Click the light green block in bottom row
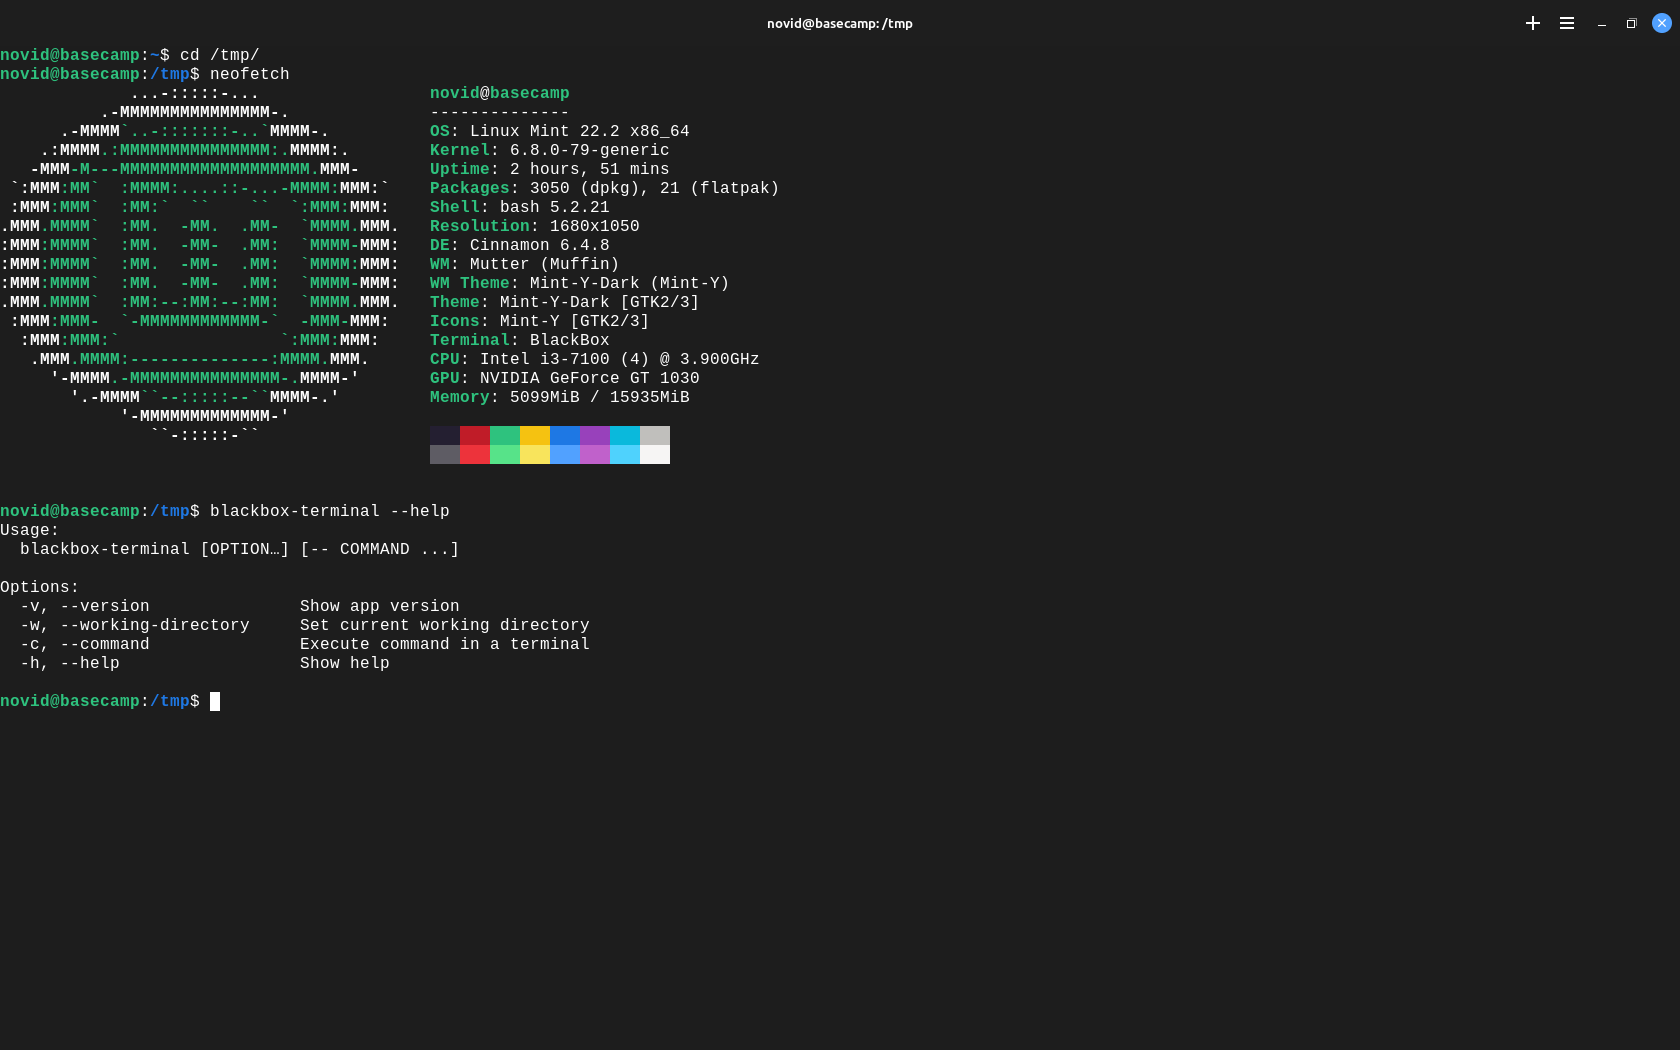1680x1050 pixels. (504, 455)
